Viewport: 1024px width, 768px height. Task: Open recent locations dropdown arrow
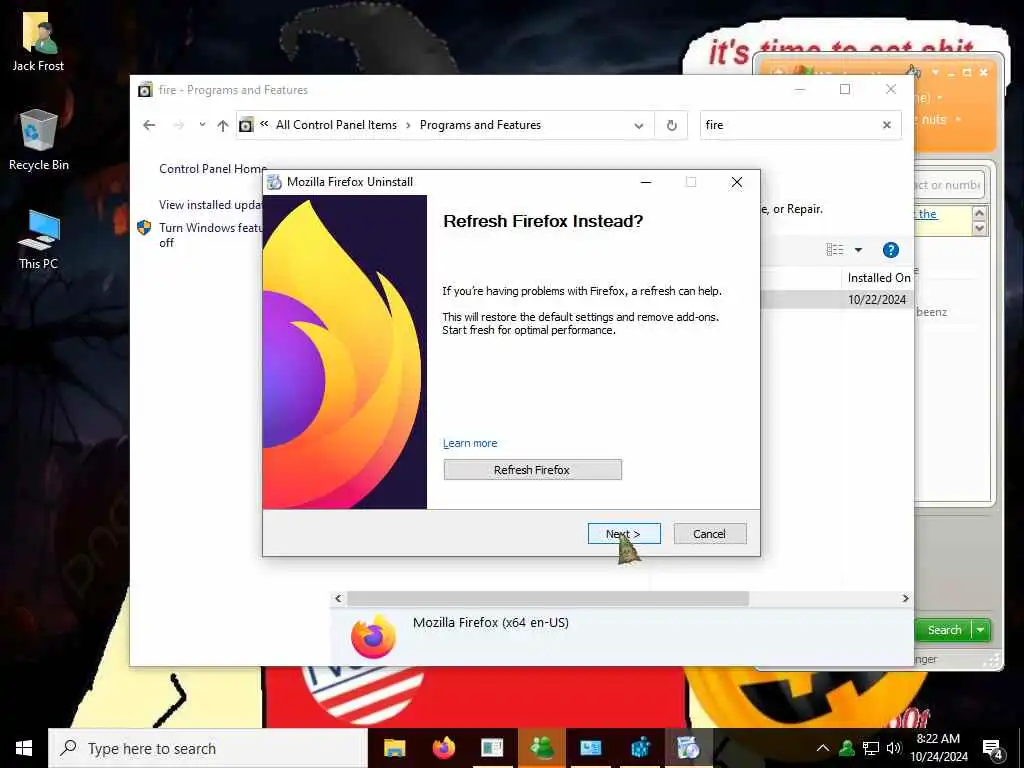[202, 124]
